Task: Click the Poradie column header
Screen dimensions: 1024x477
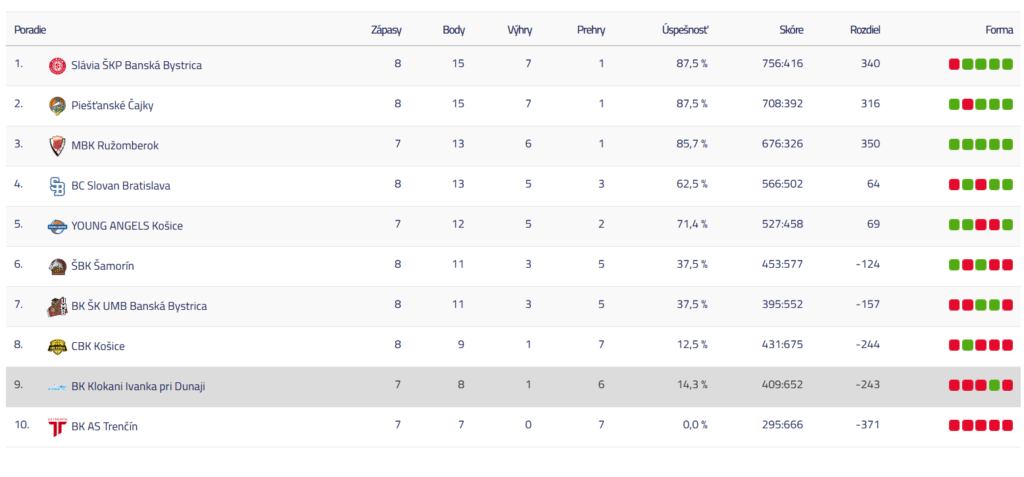Action: 30,30
